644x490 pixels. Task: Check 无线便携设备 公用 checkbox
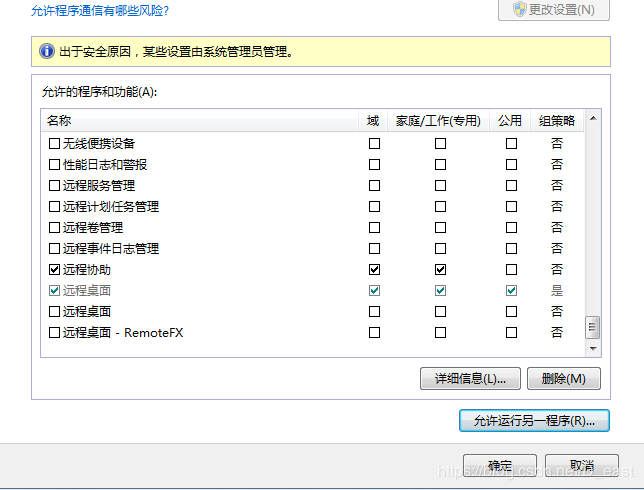coord(511,143)
